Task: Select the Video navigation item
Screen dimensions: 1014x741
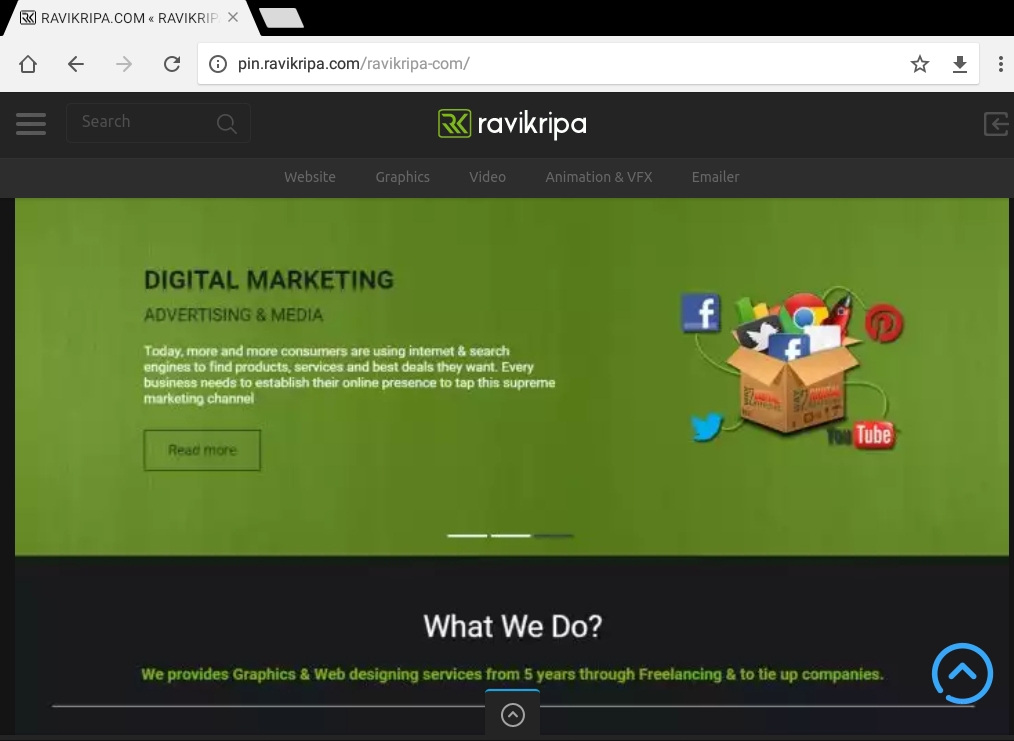Action: 487,177
